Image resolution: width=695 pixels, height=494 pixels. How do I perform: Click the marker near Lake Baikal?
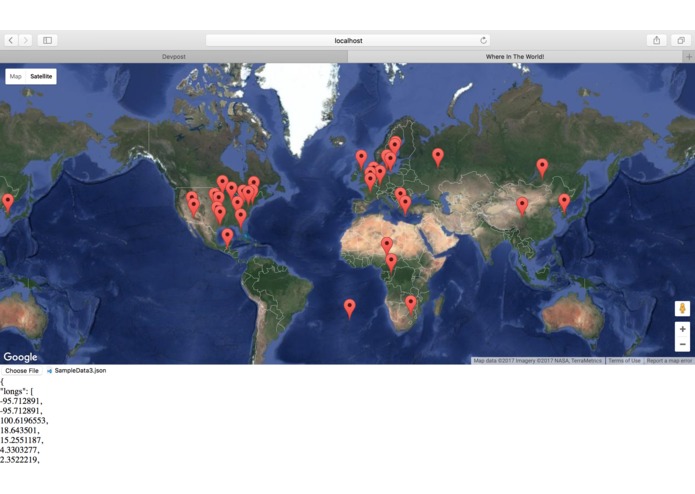pos(542,168)
